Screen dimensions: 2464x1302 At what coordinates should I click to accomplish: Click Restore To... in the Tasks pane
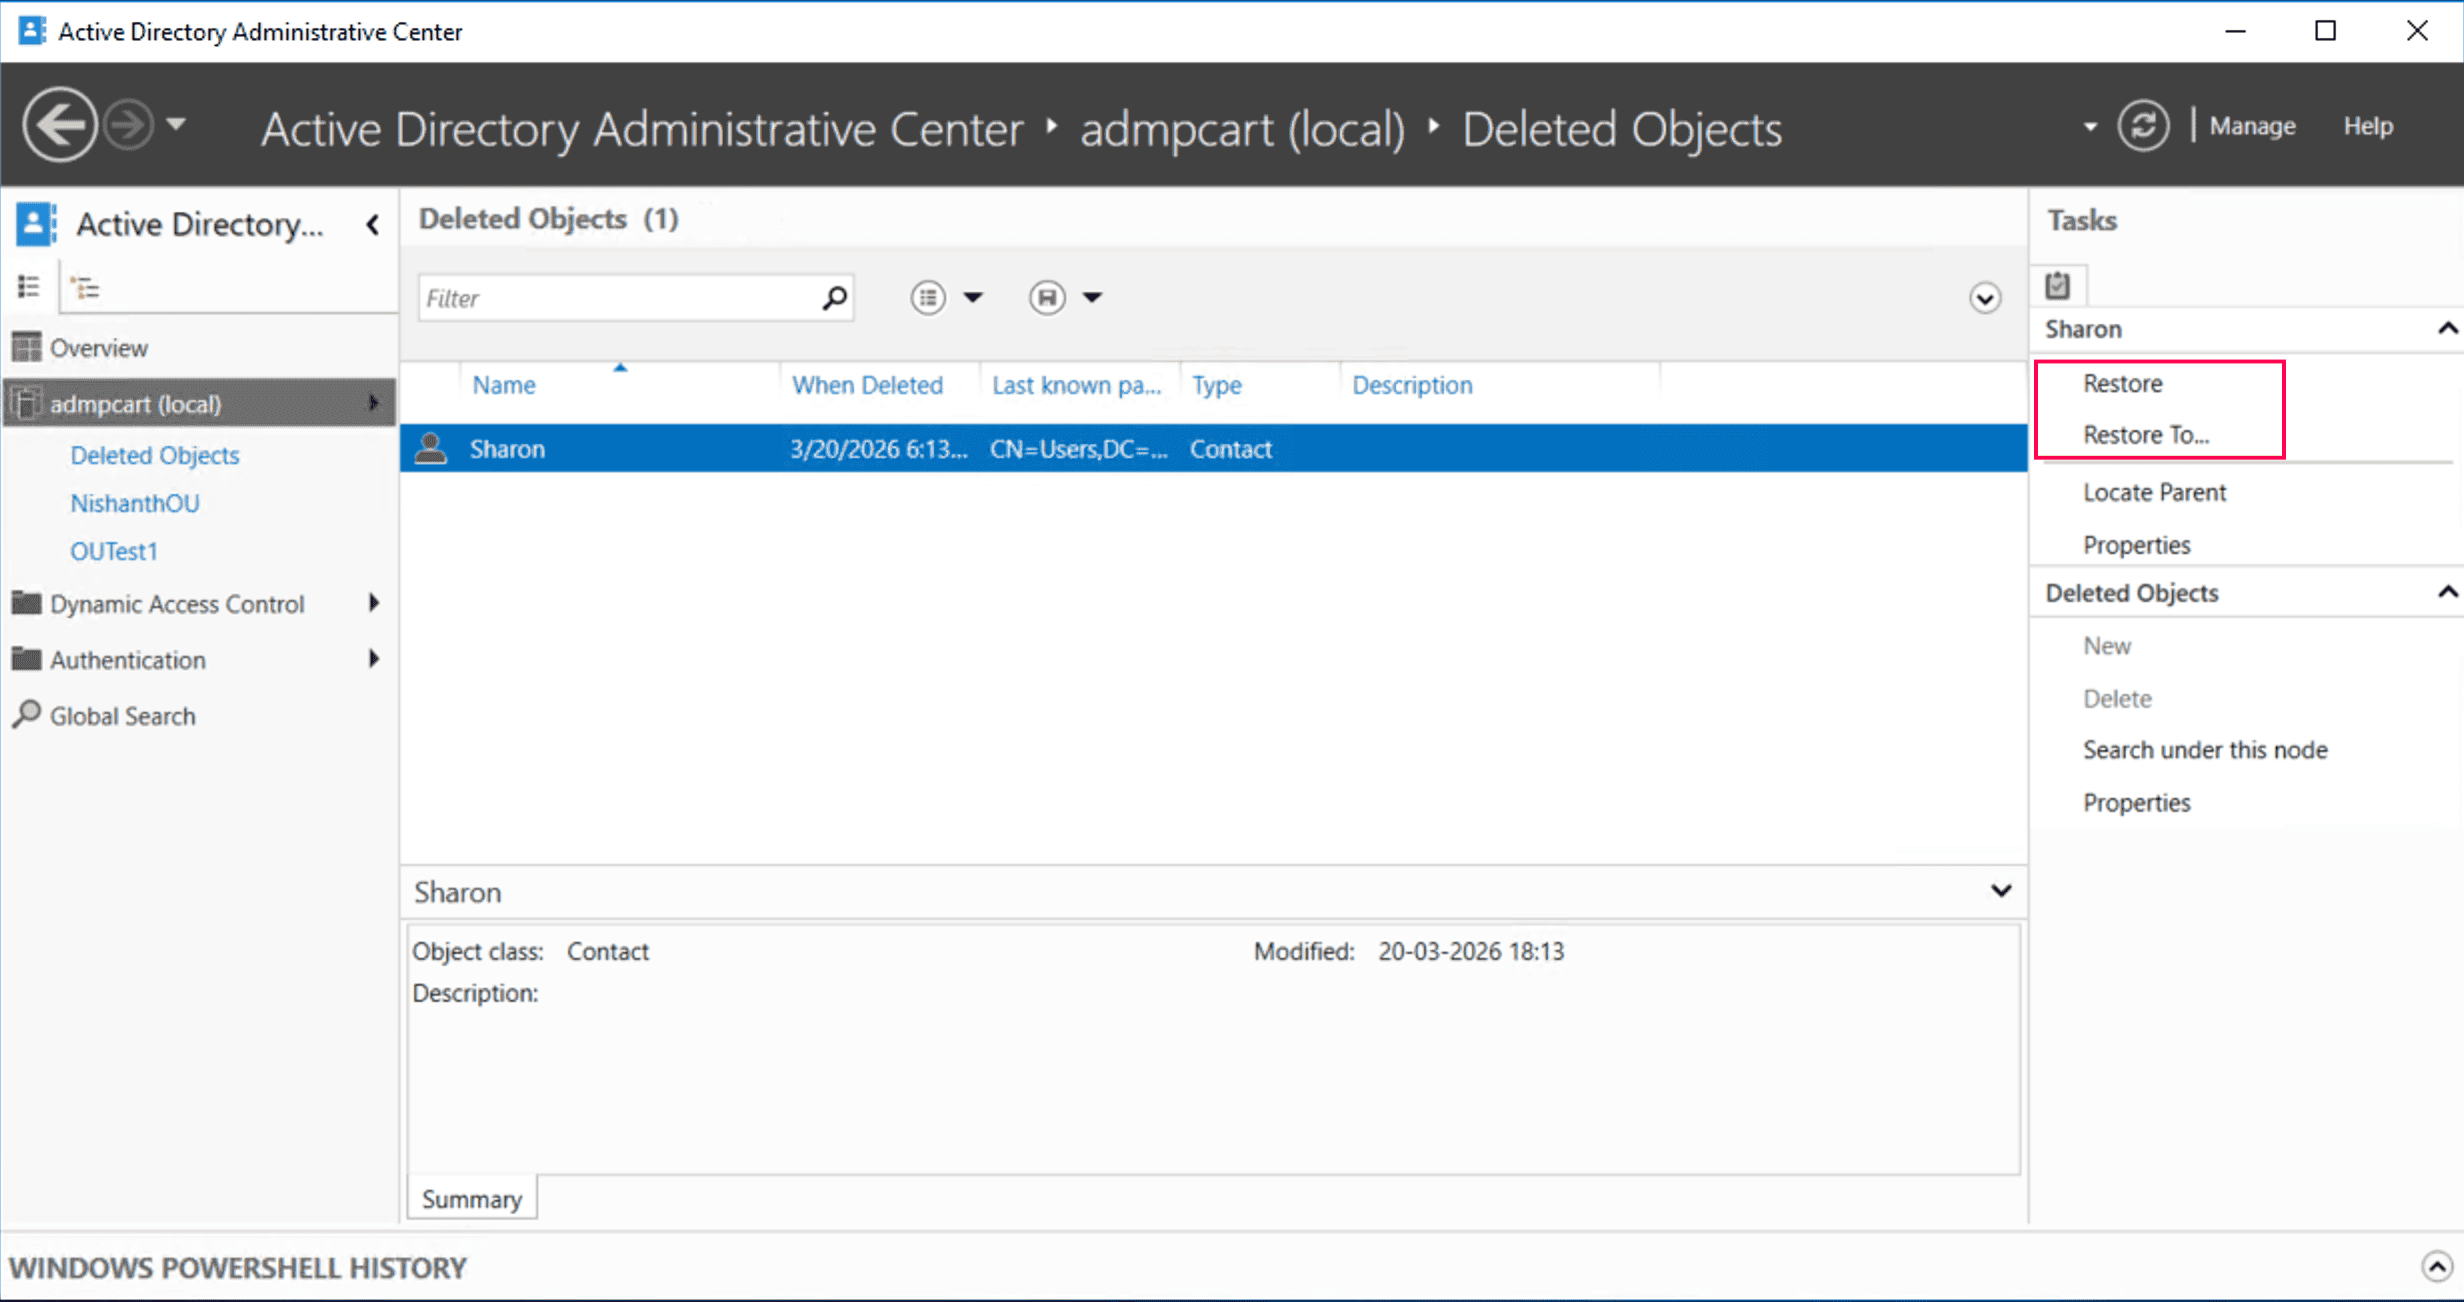point(2146,434)
